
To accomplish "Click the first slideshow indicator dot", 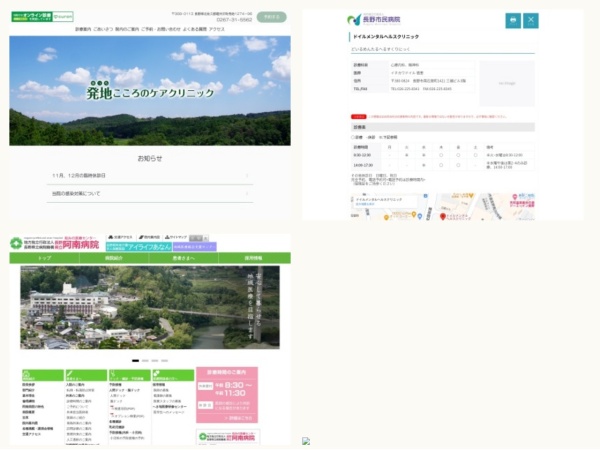I will click(x=135, y=360).
